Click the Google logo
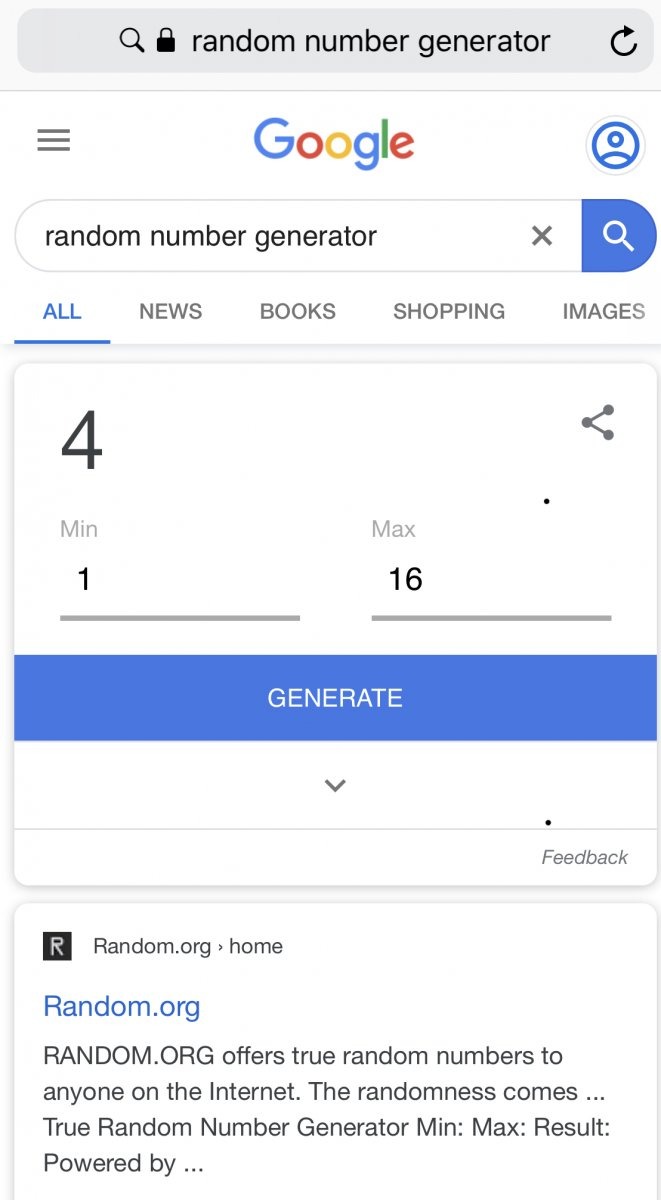The width and height of the screenshot is (661, 1200). click(334, 144)
